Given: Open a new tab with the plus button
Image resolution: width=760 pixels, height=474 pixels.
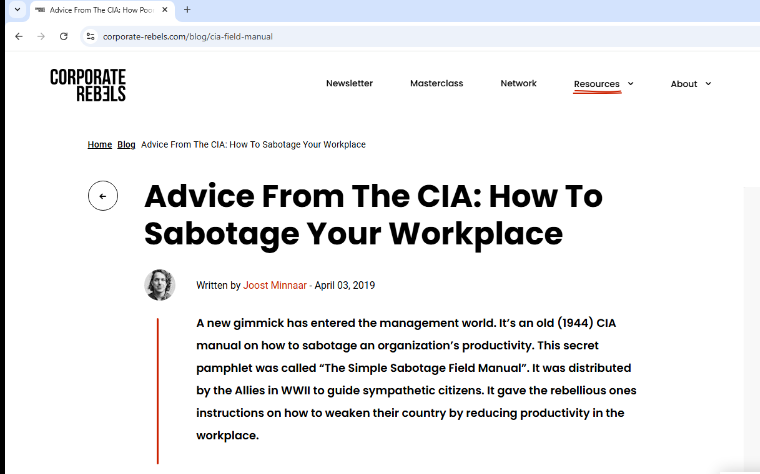Looking at the screenshot, I should (187, 10).
